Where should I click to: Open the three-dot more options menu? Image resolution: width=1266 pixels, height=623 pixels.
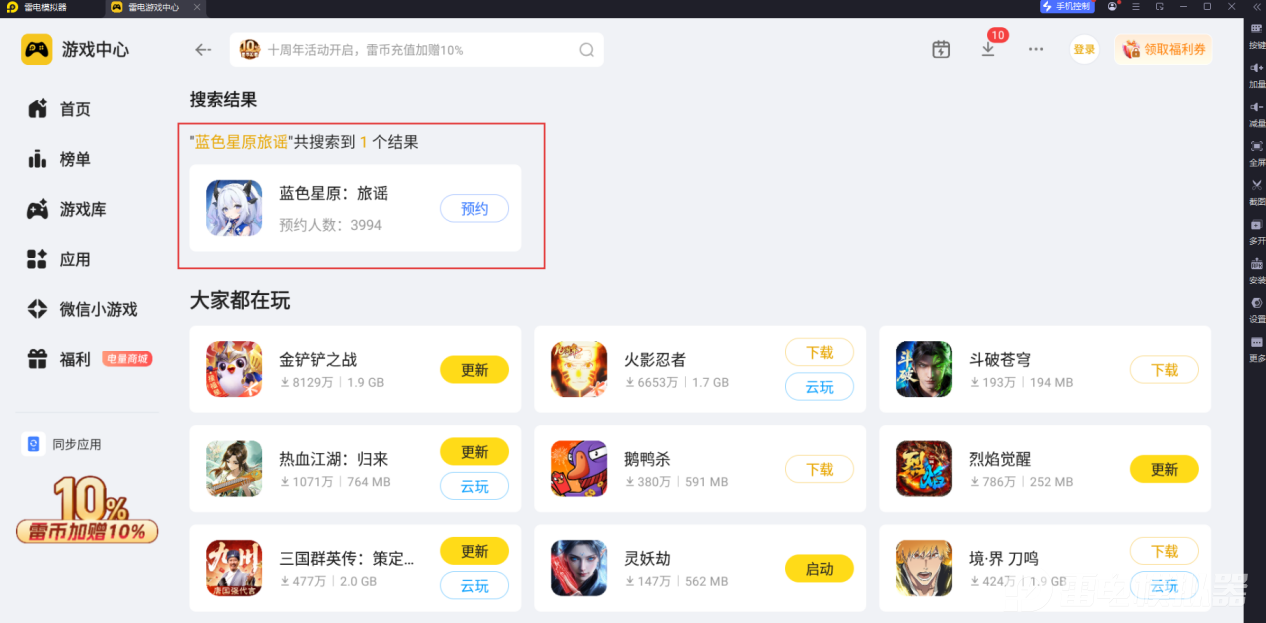tap(1036, 49)
